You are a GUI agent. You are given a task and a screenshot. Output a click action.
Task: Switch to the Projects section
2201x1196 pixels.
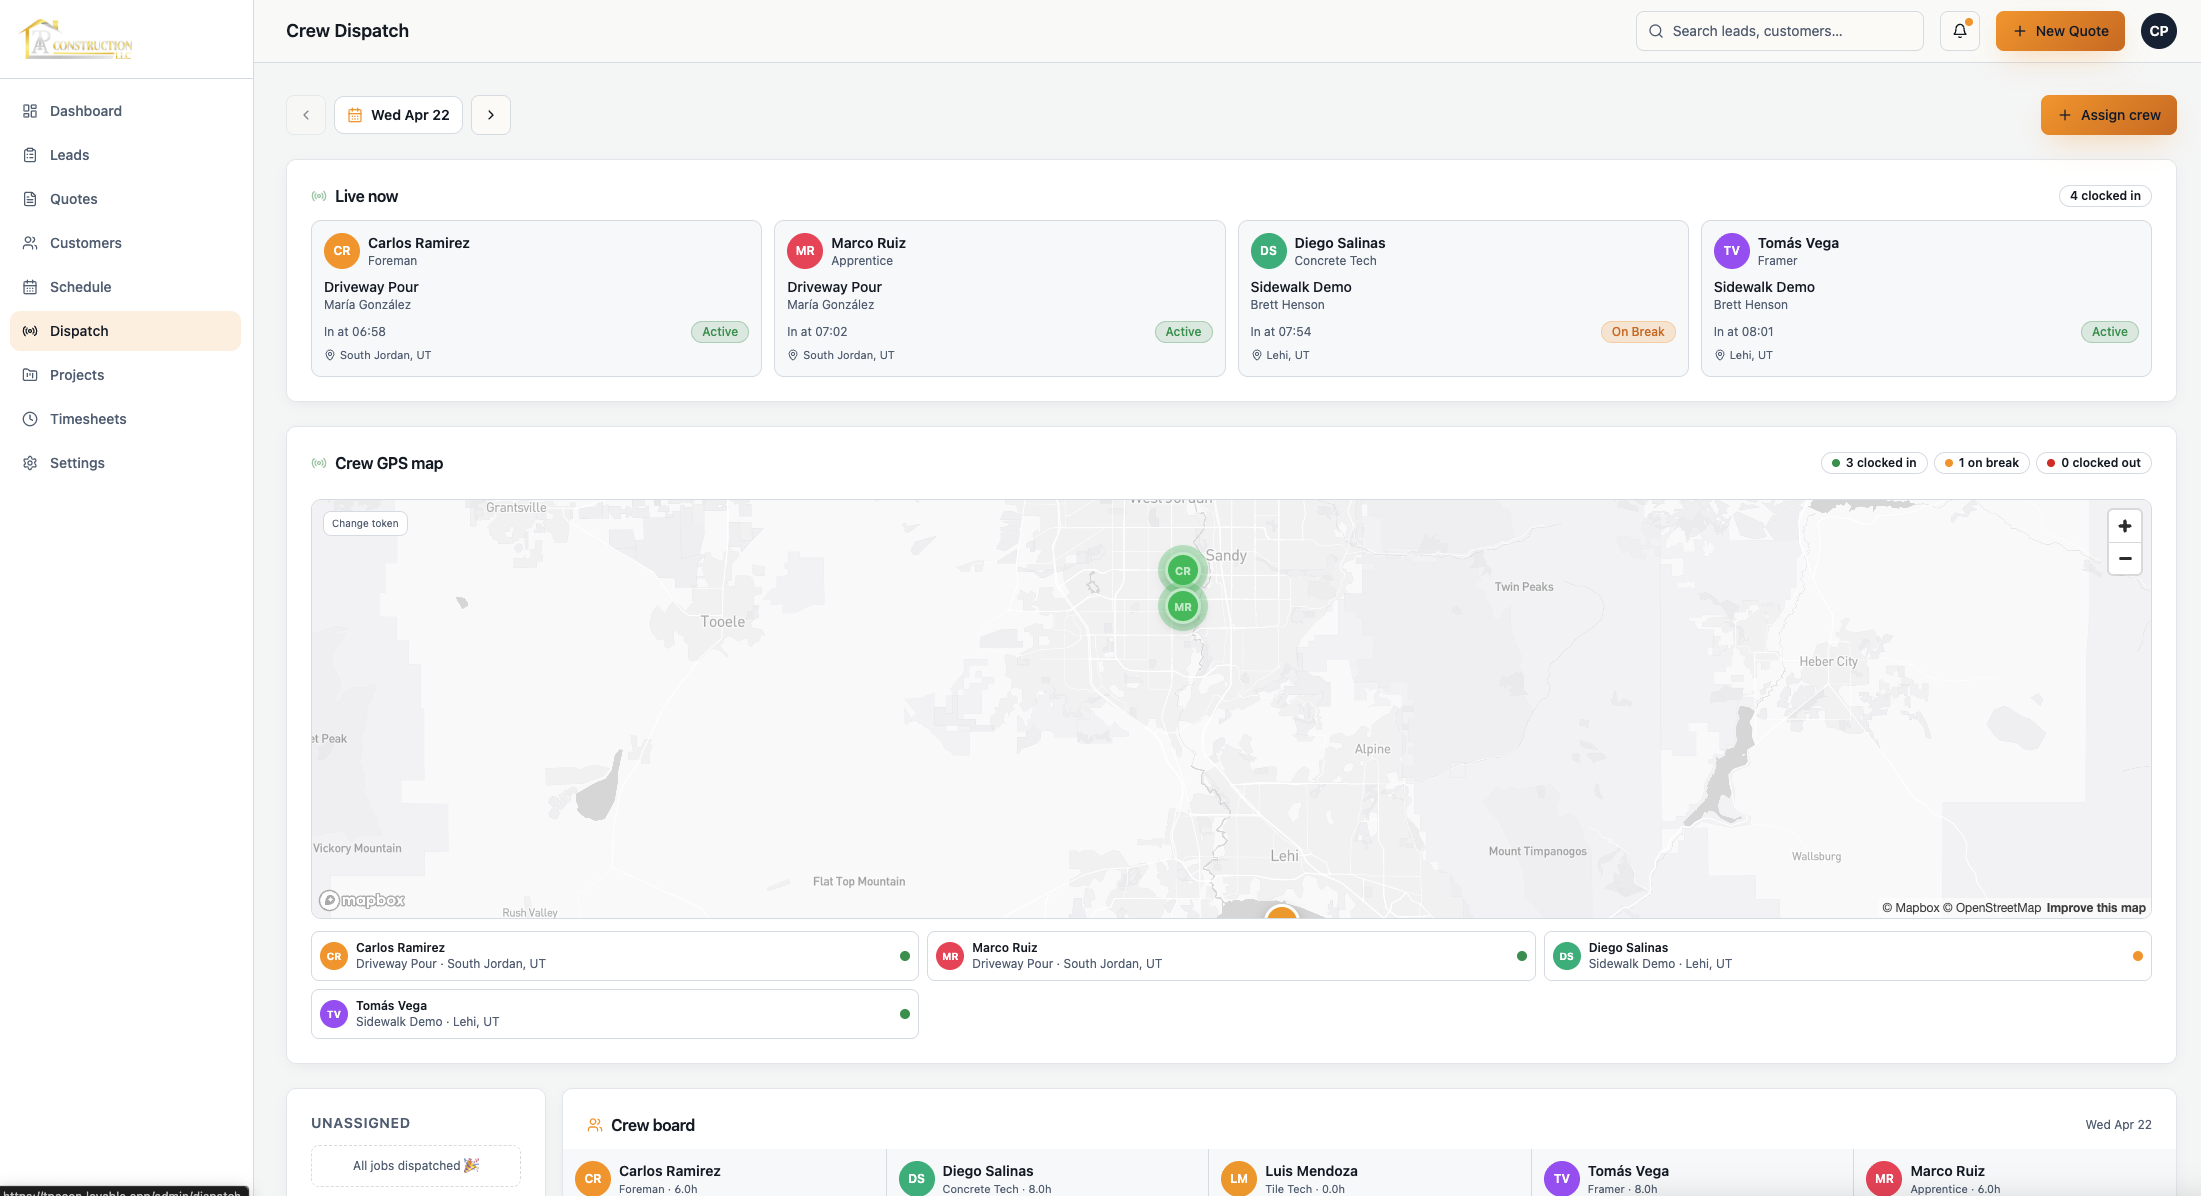point(76,374)
